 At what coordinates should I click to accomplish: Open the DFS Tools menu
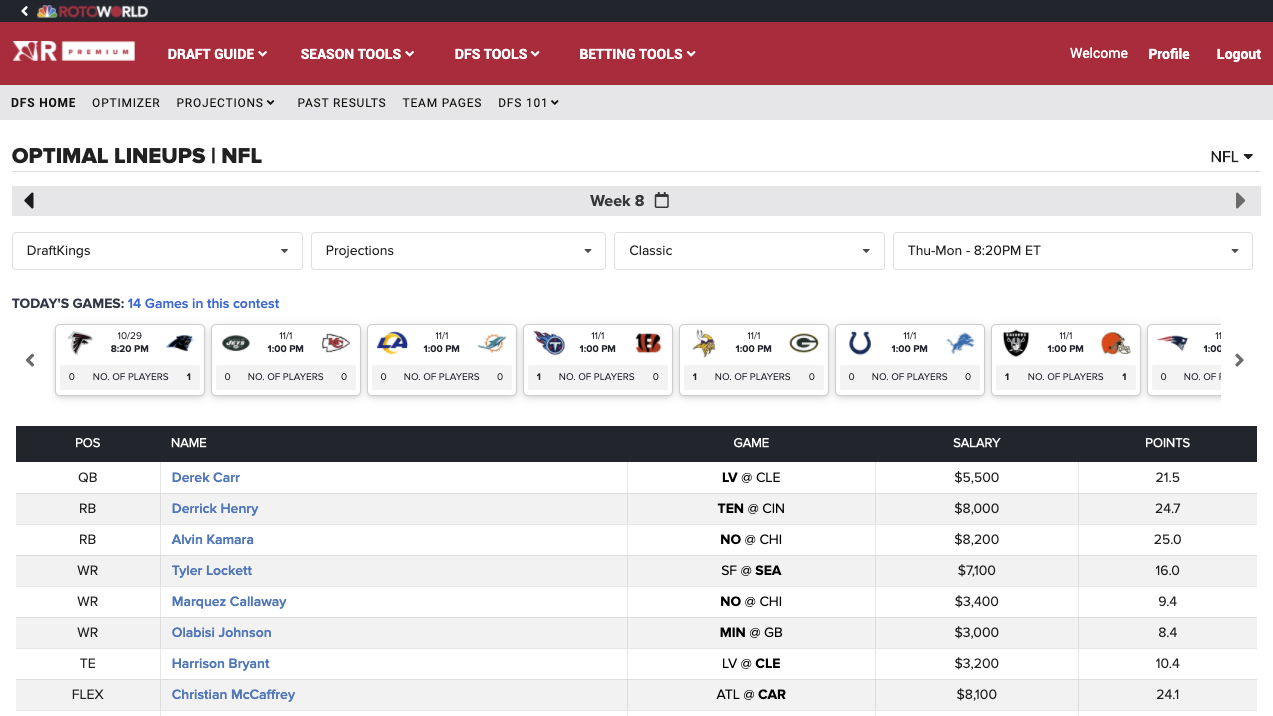[496, 54]
